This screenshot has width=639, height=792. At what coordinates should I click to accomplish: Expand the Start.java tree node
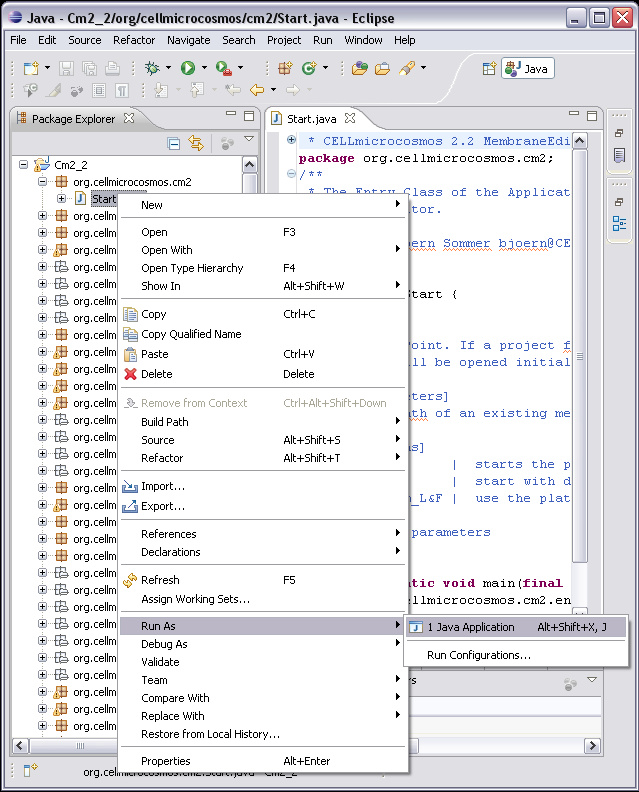pos(61,199)
